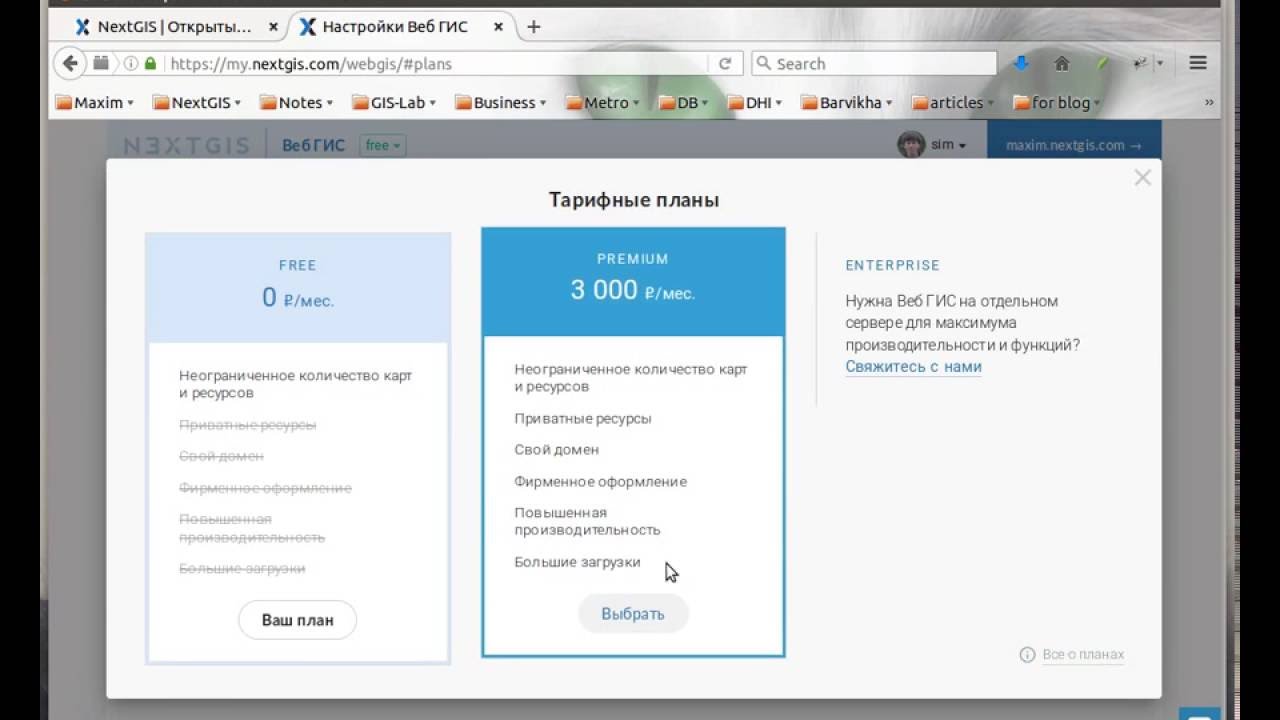Reload the page with refresh icon
This screenshot has height=720, width=1280.
click(x=725, y=63)
